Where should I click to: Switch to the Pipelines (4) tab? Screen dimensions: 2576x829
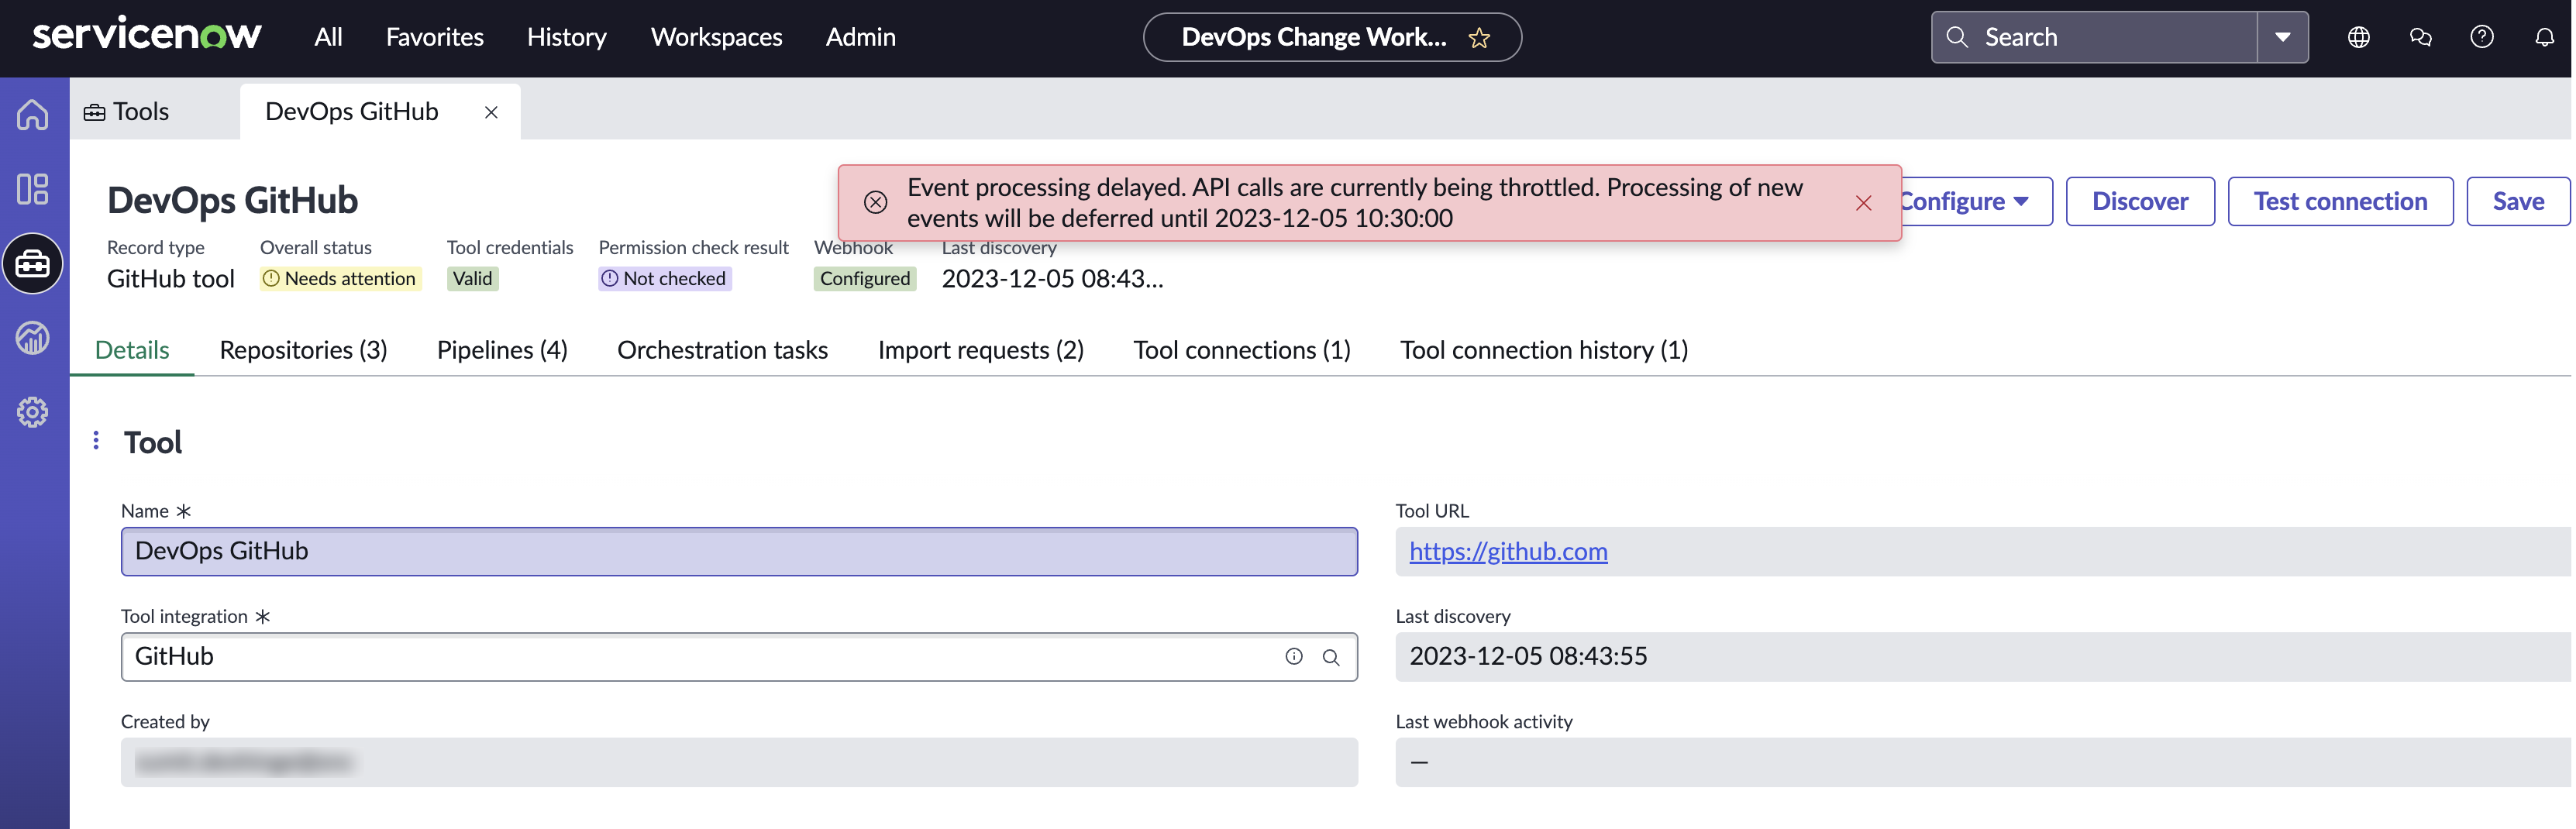click(x=502, y=350)
